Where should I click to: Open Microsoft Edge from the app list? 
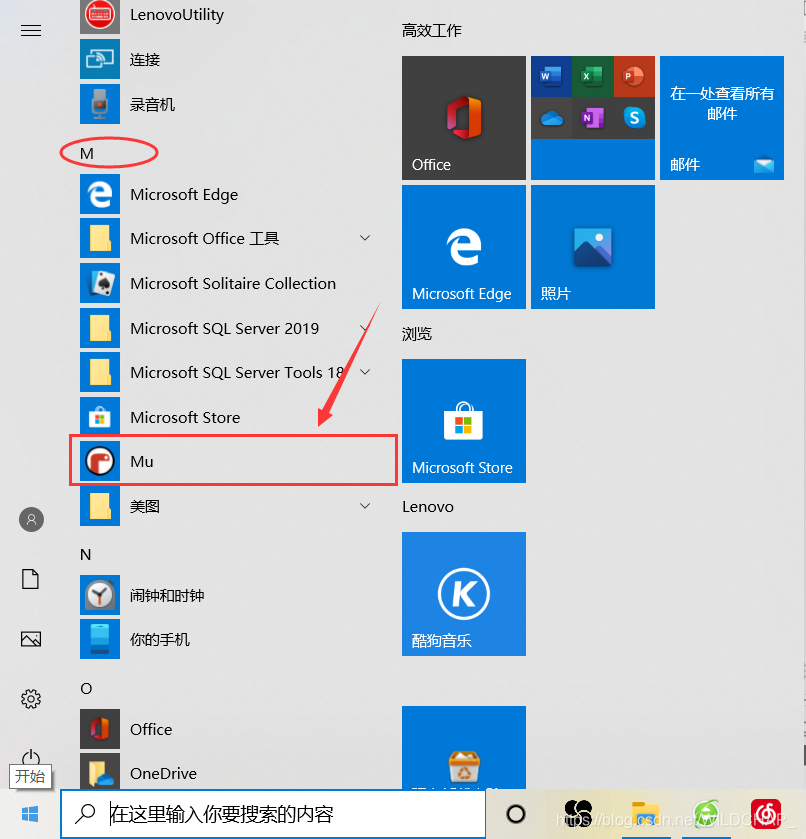coord(100,194)
